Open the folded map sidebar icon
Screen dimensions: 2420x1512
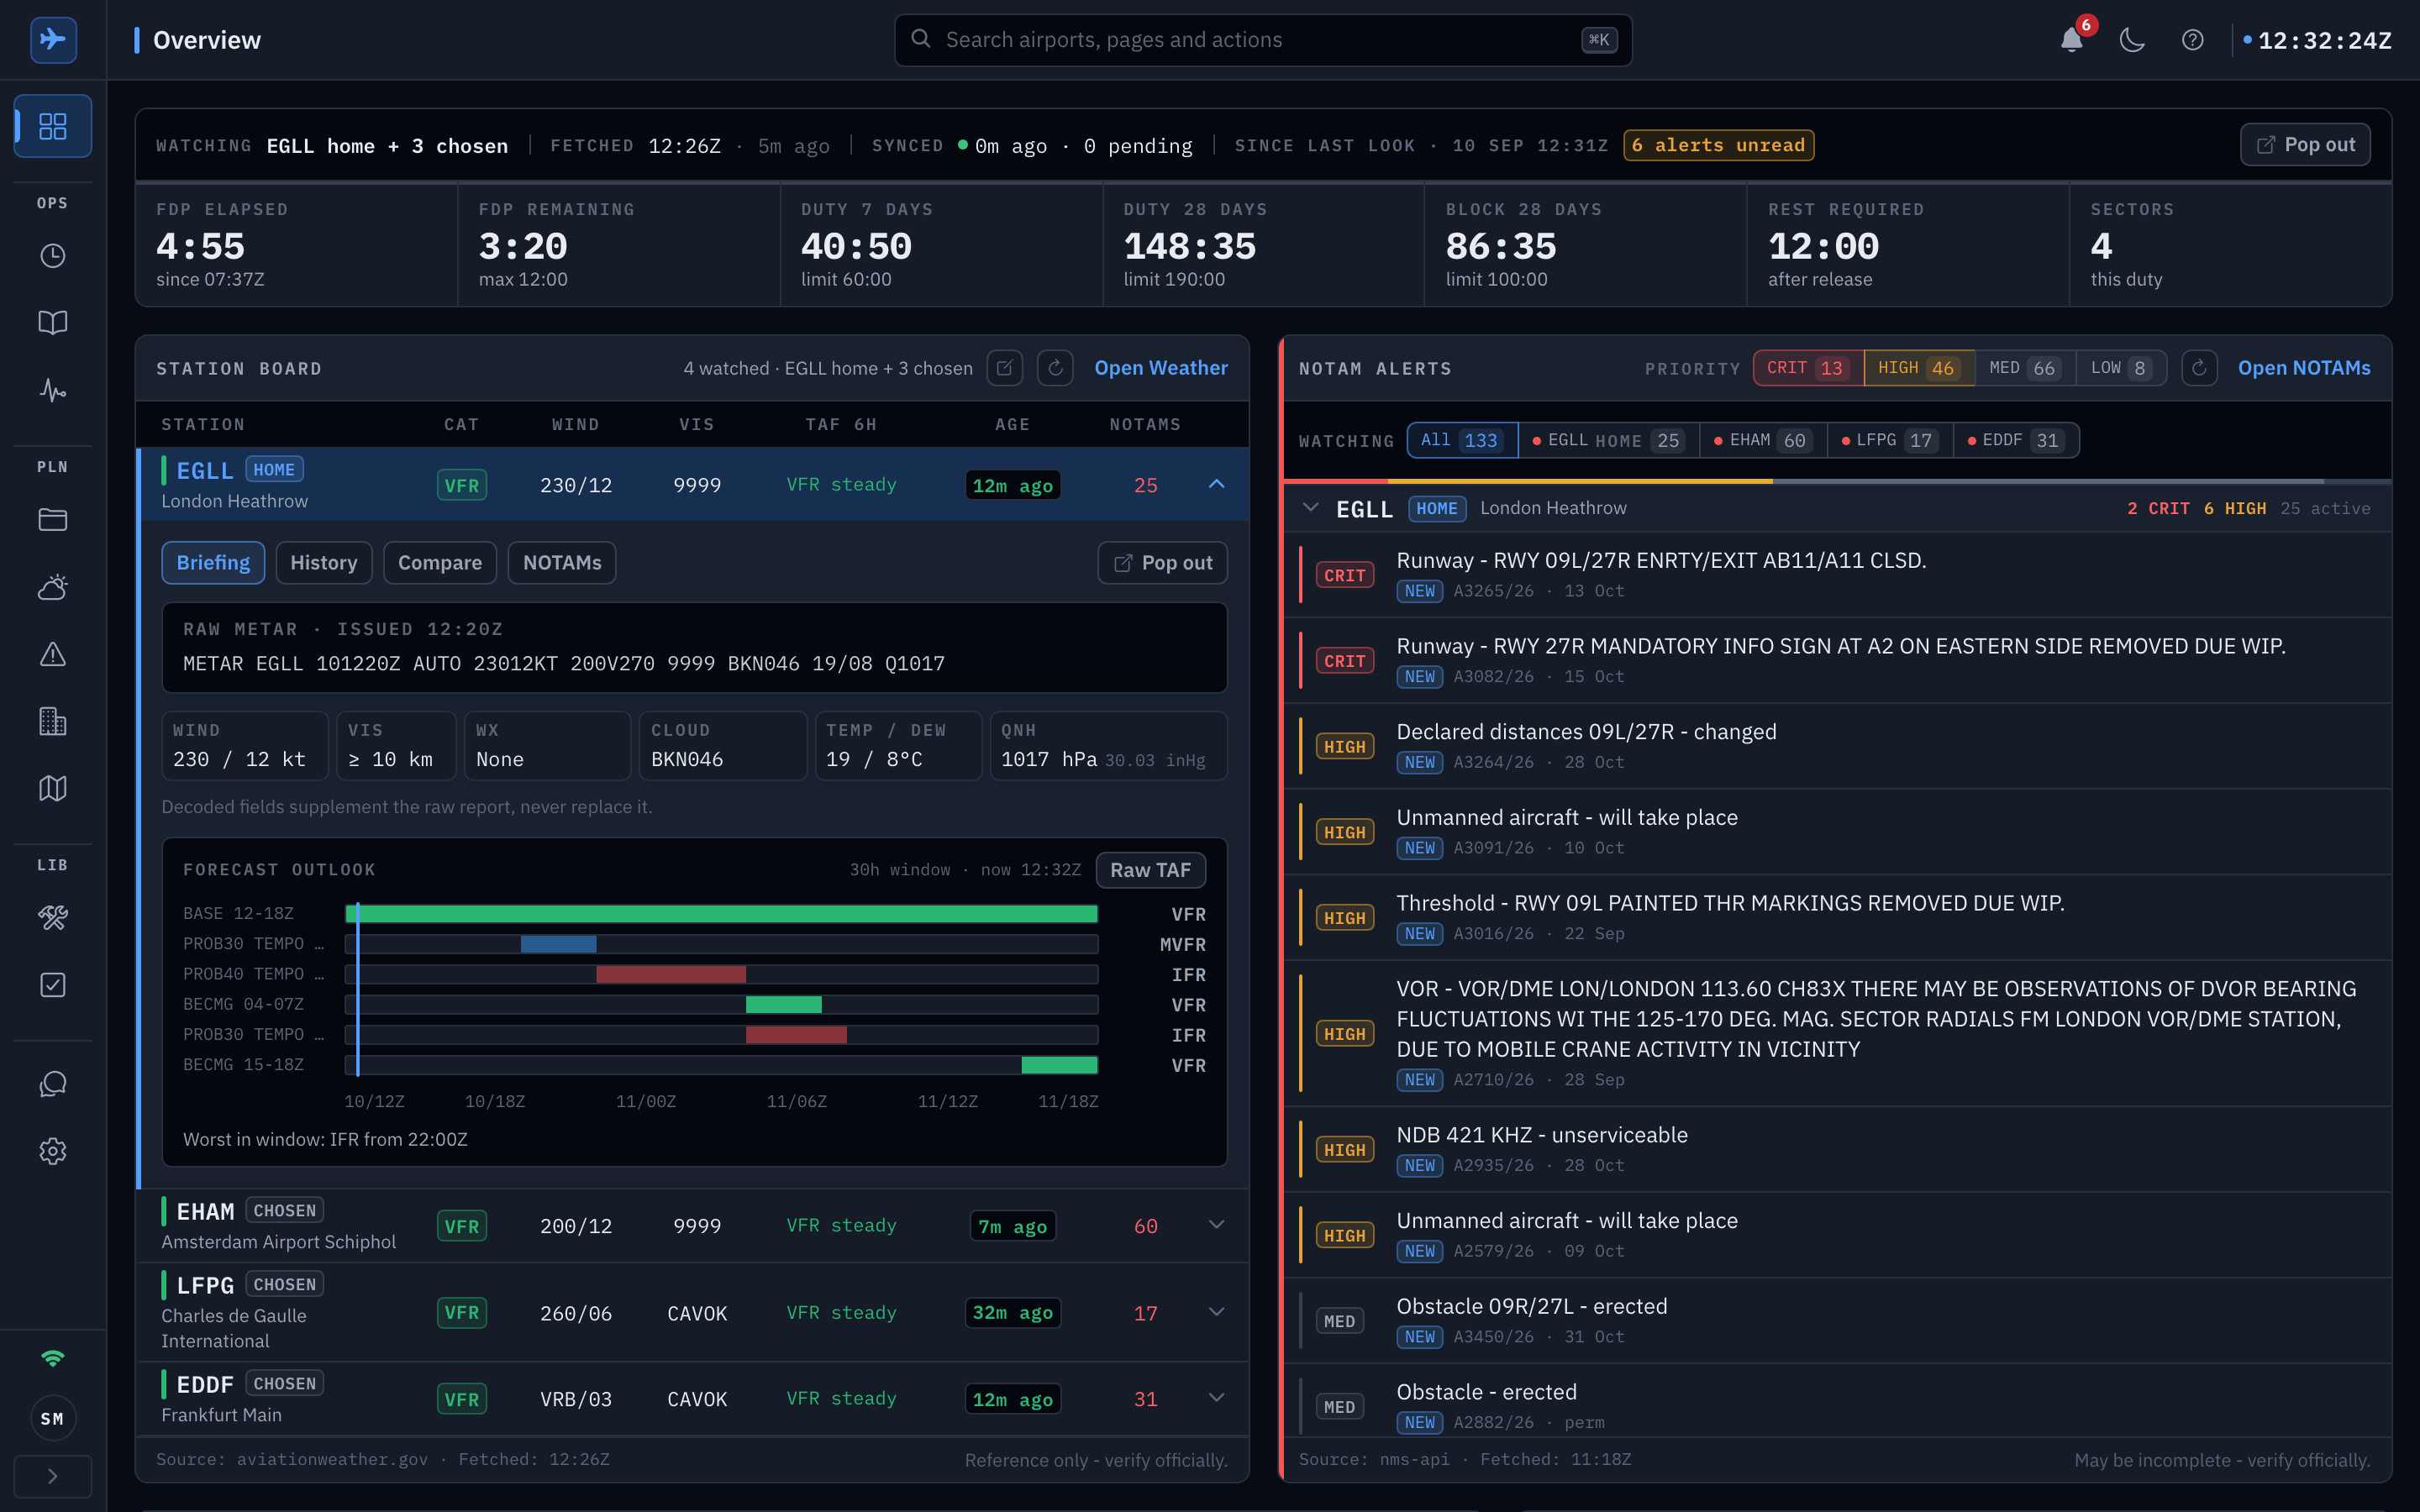coord(53,788)
